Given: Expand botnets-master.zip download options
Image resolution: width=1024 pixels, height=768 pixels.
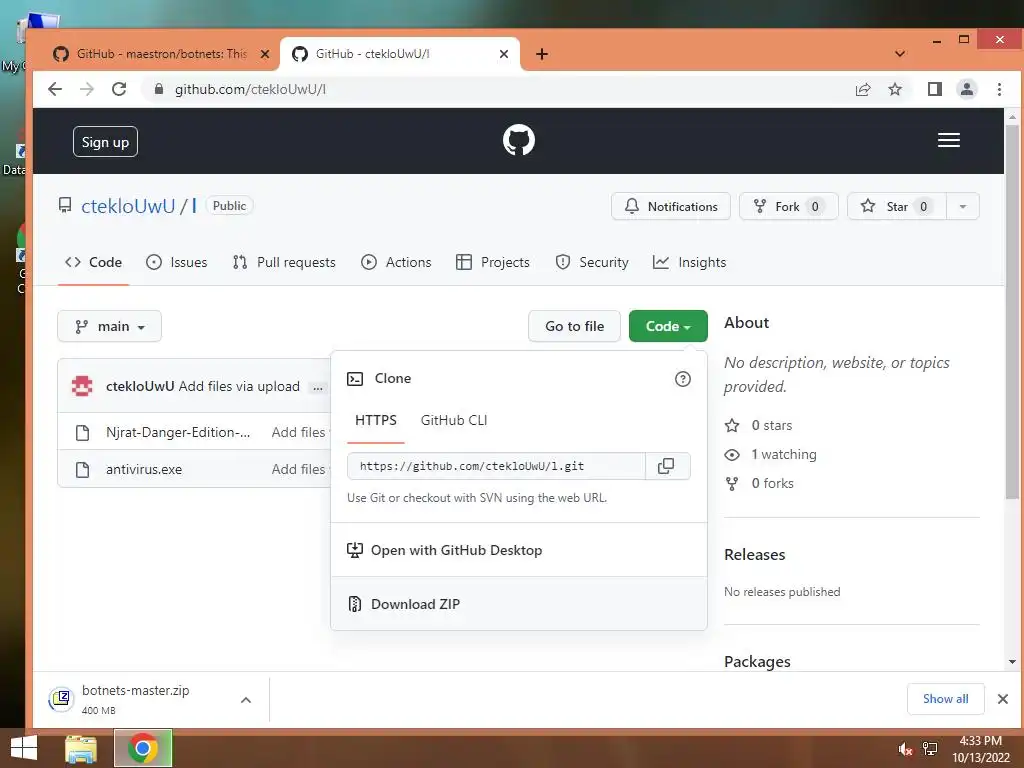Looking at the screenshot, I should click(x=246, y=700).
